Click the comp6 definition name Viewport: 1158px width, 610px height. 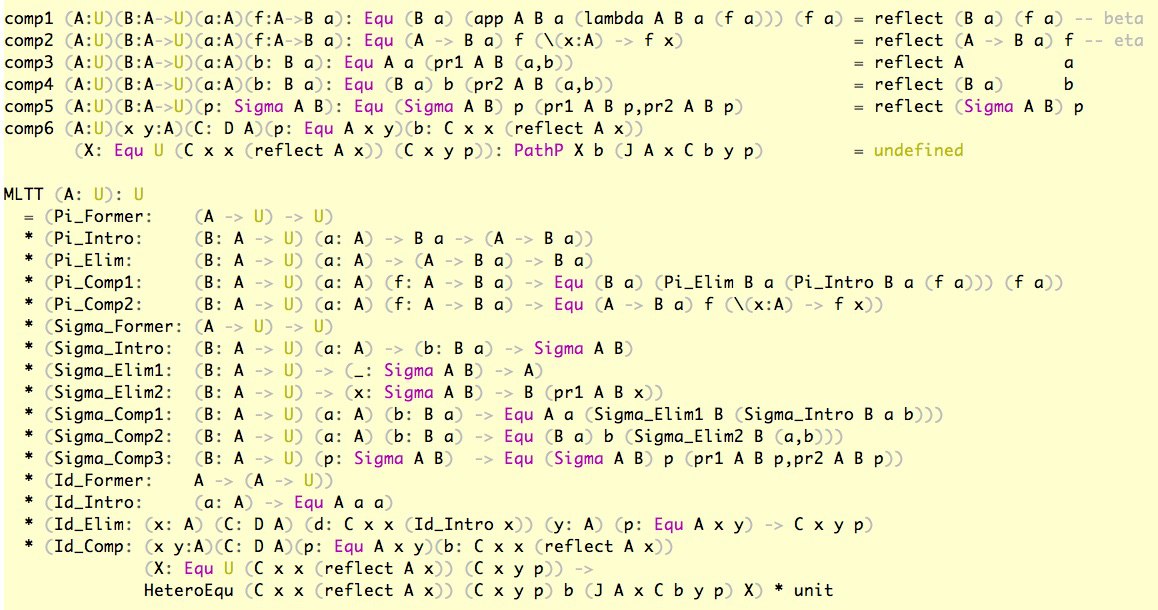pyautogui.click(x=29, y=128)
